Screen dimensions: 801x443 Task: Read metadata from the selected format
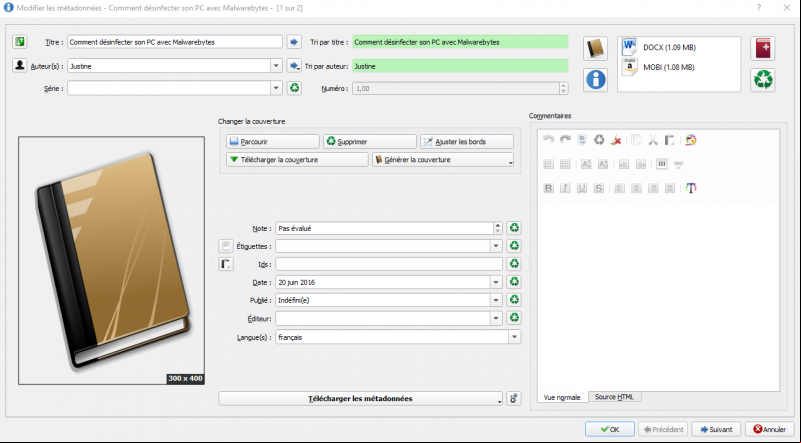[596, 80]
